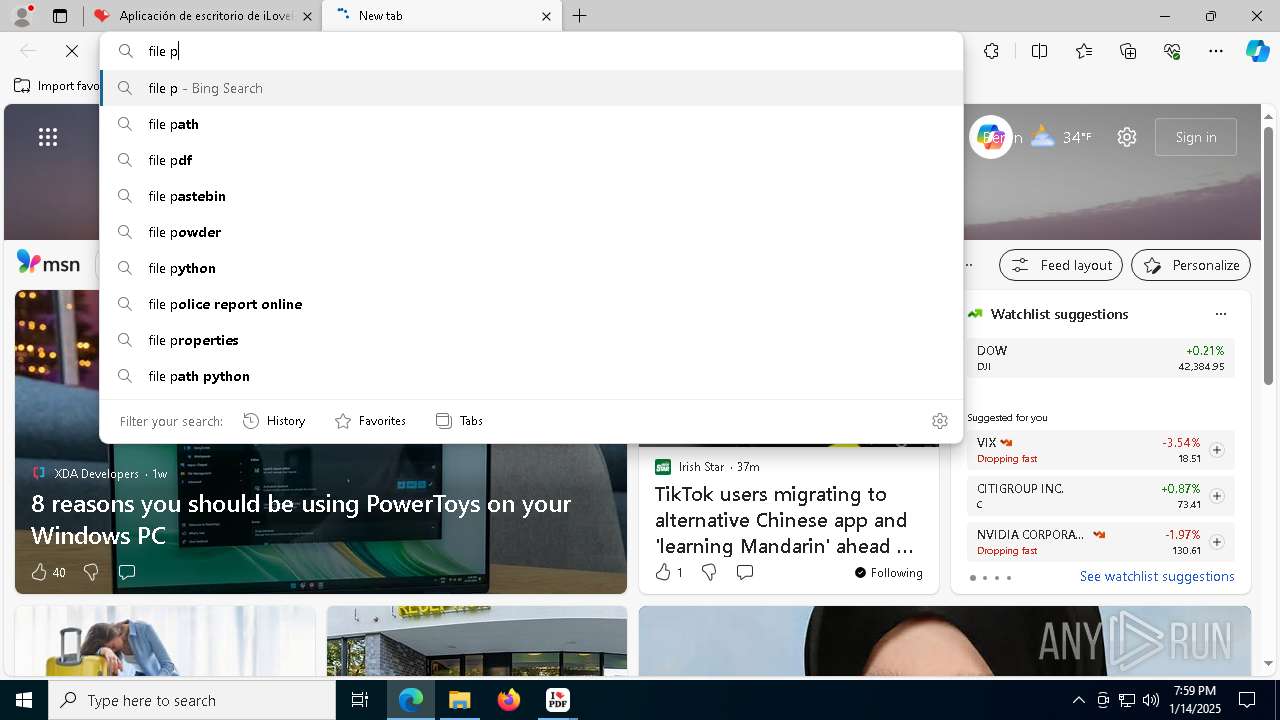Open Watchlist suggestions more options
This screenshot has width=1280, height=720.
[x=1221, y=314]
